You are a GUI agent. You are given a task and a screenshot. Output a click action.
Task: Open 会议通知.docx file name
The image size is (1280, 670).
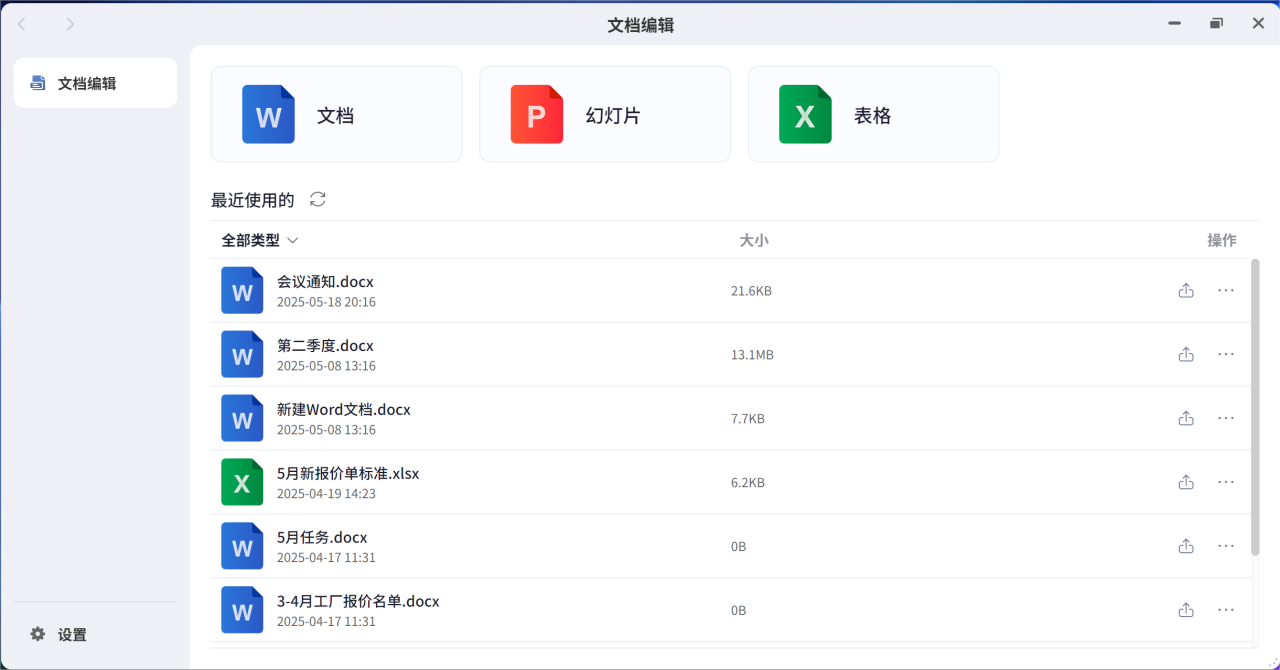click(x=325, y=282)
